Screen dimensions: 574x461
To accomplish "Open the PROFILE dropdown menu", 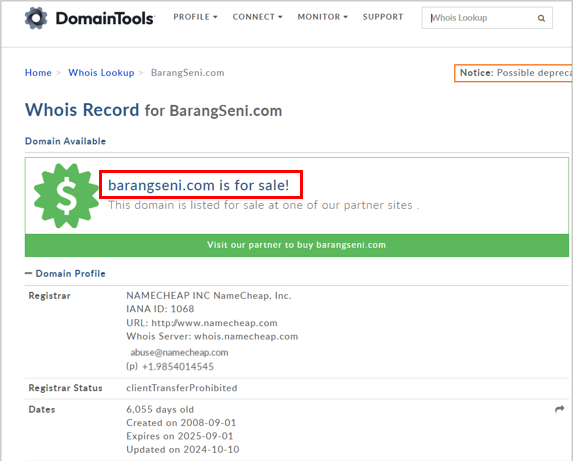I will [x=195, y=17].
